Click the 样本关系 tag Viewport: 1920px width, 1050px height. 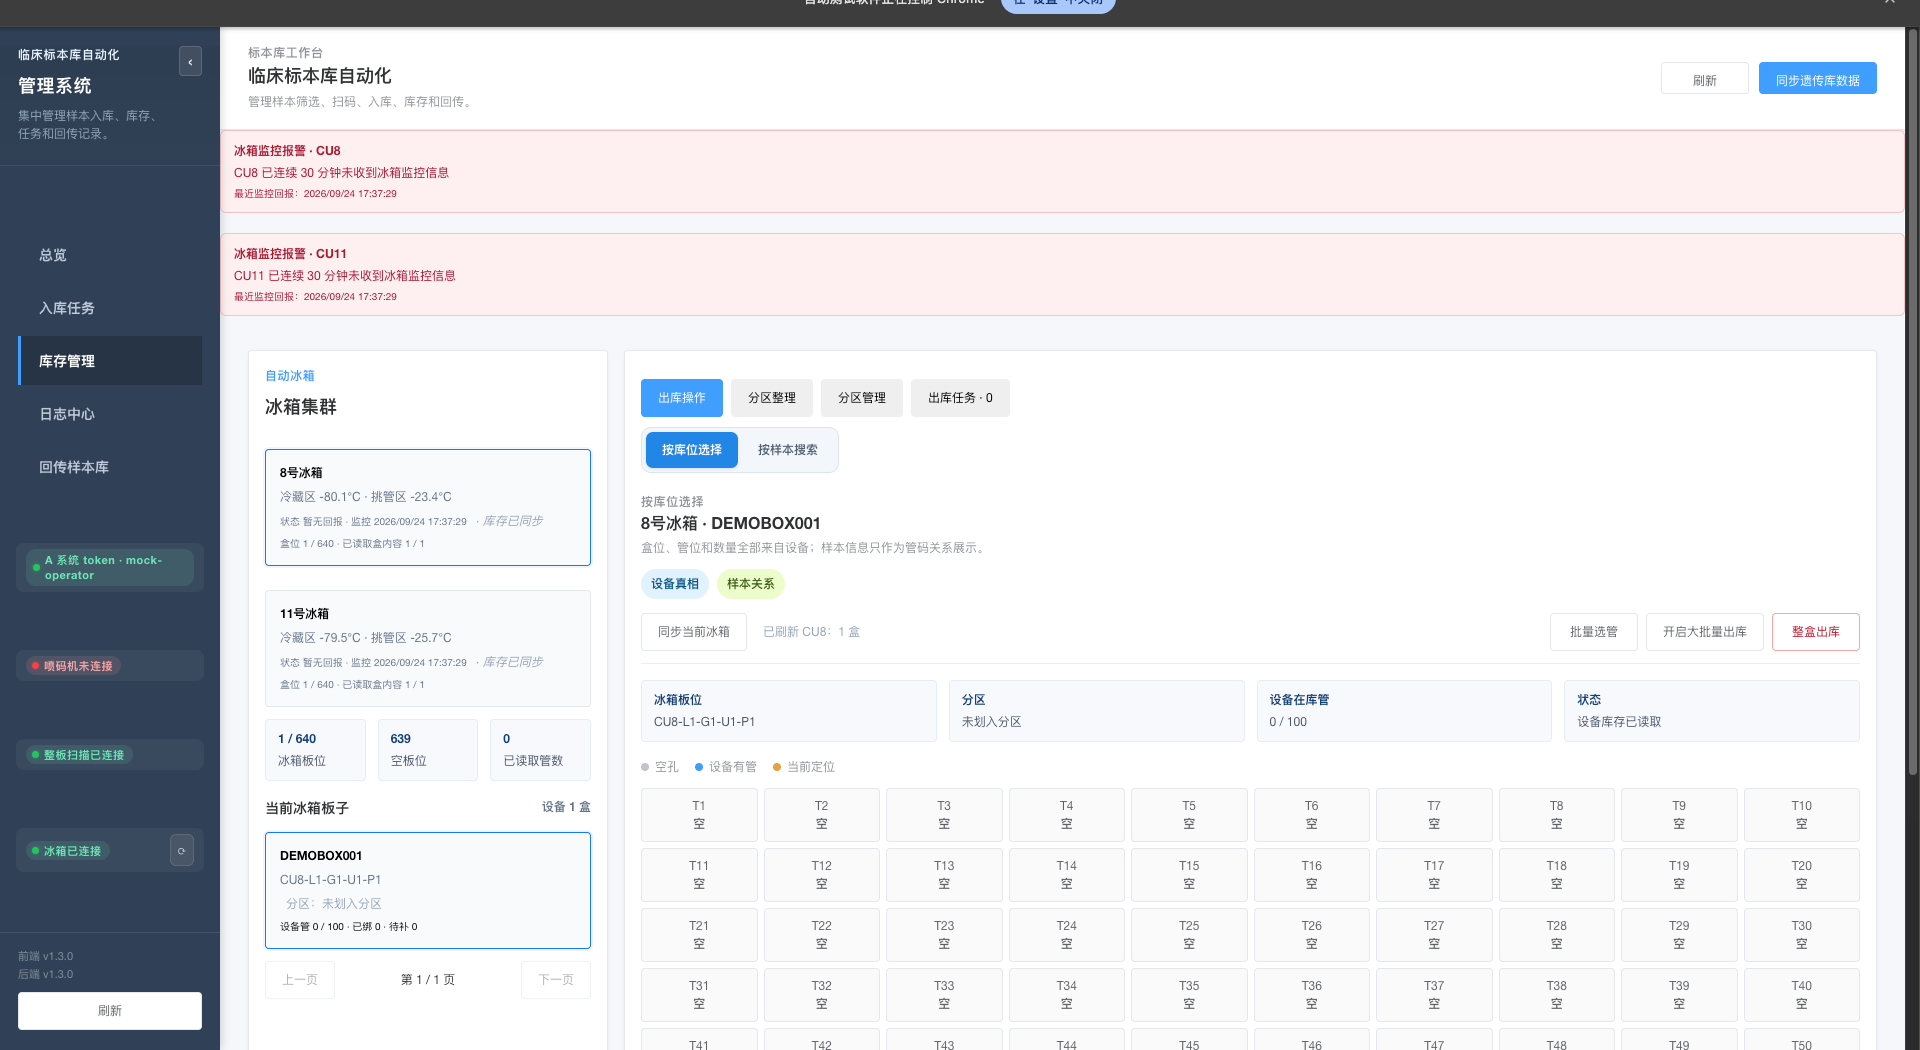click(751, 584)
